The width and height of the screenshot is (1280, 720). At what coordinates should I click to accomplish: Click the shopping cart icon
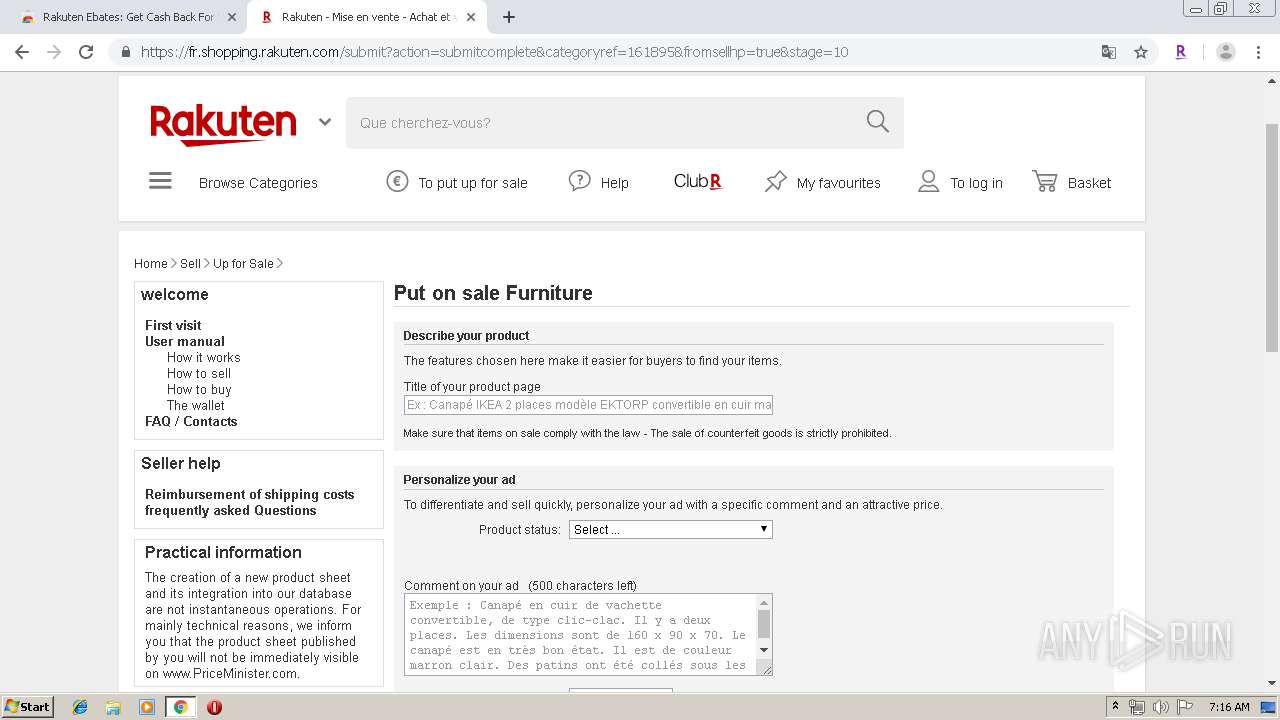click(x=1045, y=181)
